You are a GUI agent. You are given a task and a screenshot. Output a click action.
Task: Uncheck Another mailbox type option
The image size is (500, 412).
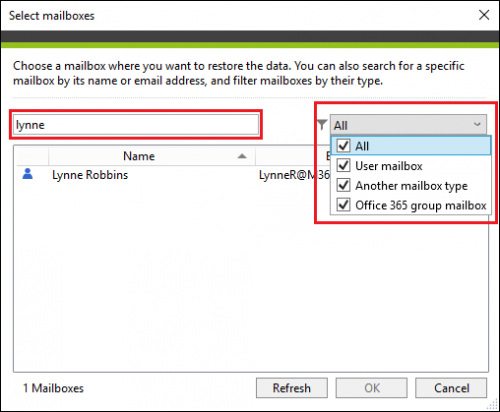point(343,185)
